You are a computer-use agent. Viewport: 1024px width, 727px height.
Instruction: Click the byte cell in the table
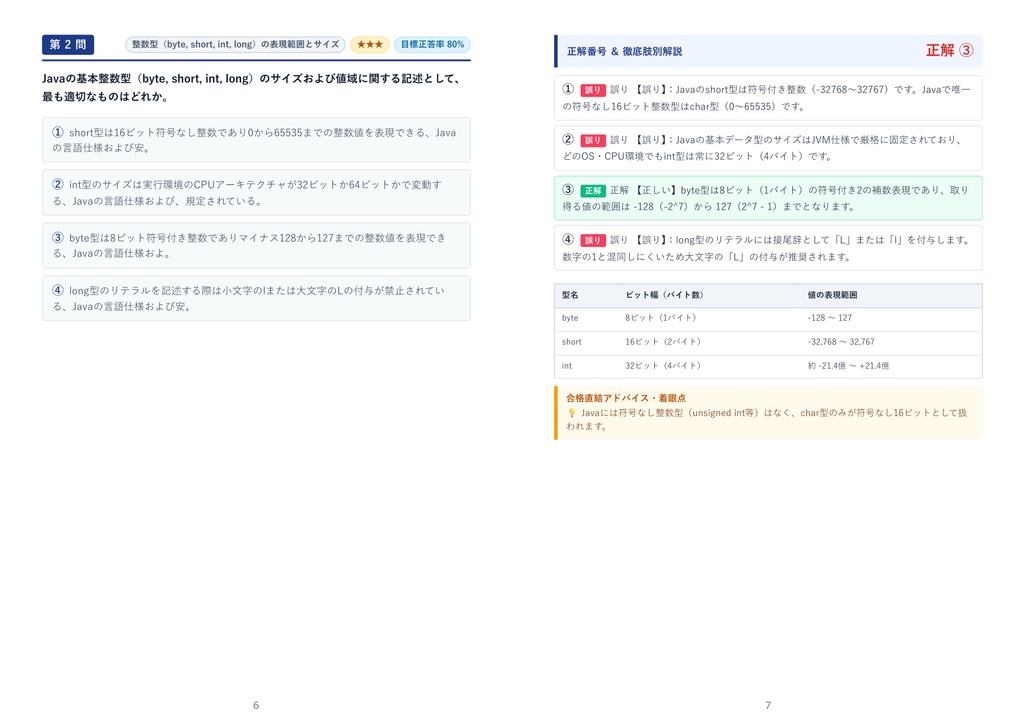pyautogui.click(x=570, y=318)
